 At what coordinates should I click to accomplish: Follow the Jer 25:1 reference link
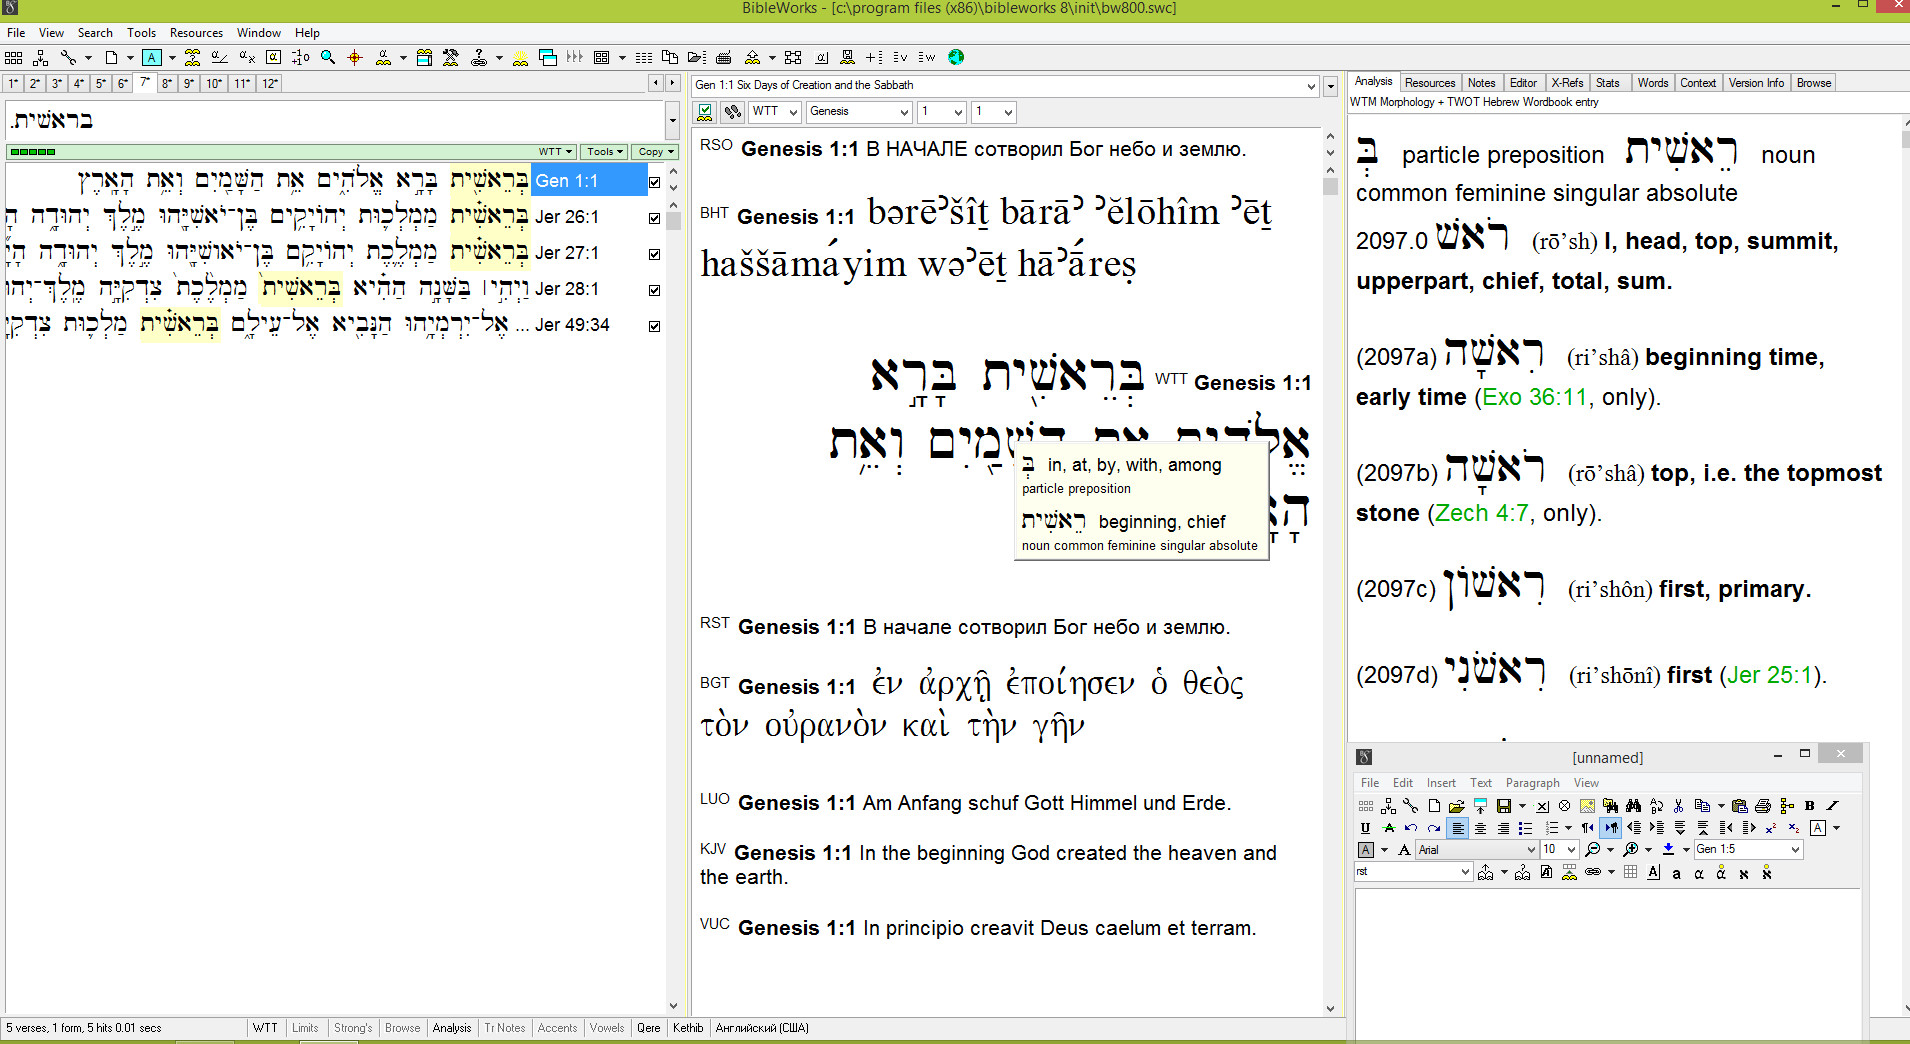(1769, 675)
